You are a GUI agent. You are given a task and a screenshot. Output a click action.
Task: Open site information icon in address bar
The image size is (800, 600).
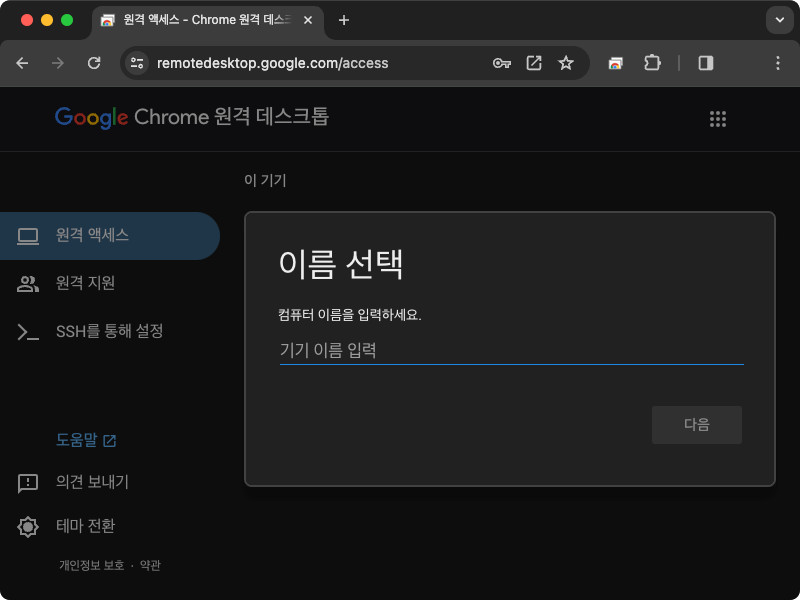click(x=137, y=63)
